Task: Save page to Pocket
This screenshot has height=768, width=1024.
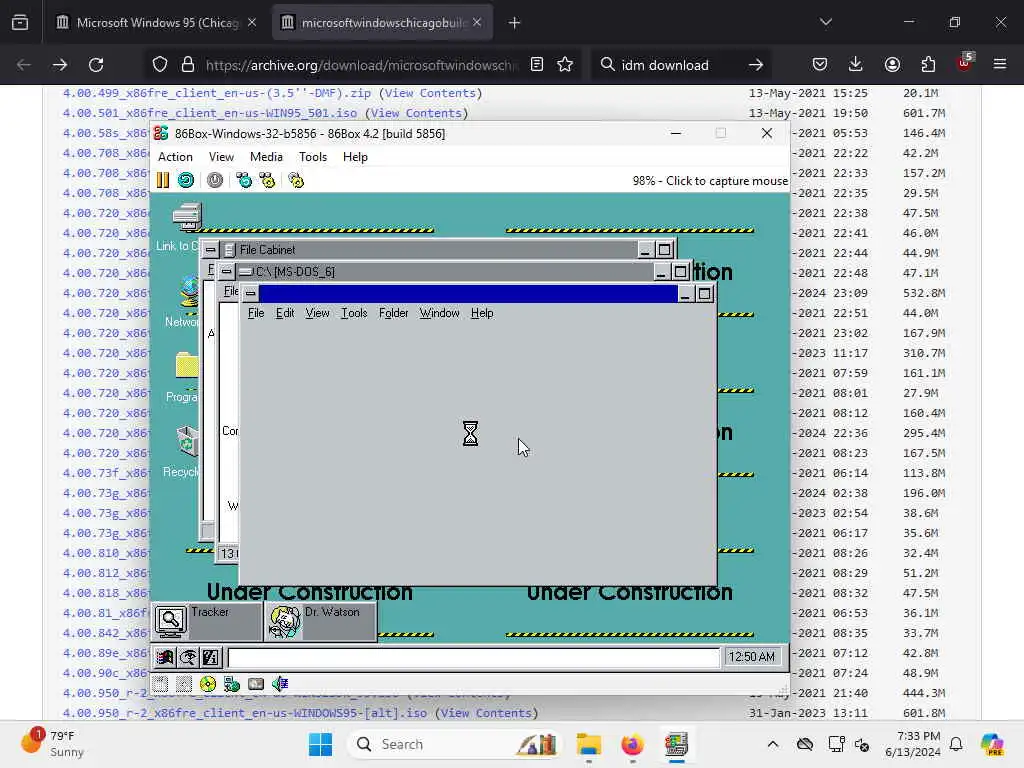Action: click(820, 65)
